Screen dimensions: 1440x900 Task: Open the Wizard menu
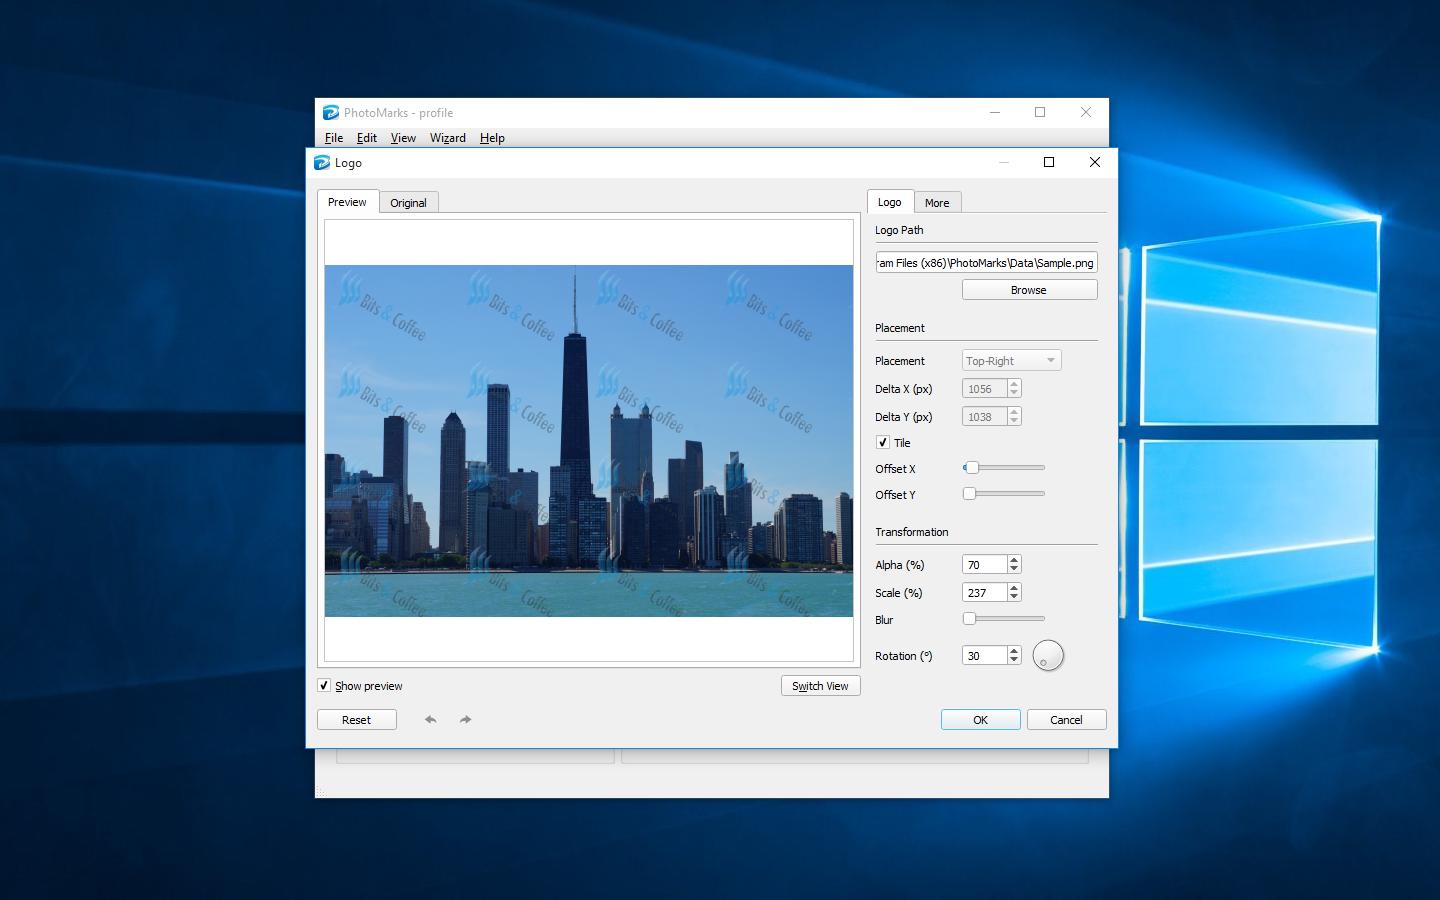447,137
